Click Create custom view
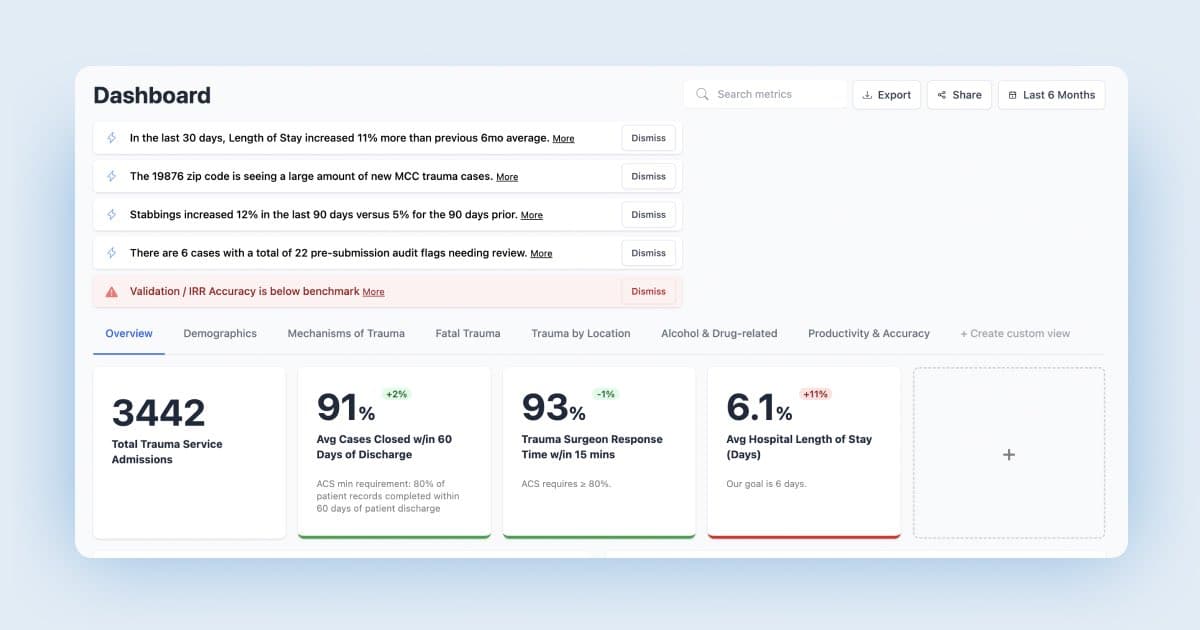Screen dimensions: 1200x630 click(1014, 333)
